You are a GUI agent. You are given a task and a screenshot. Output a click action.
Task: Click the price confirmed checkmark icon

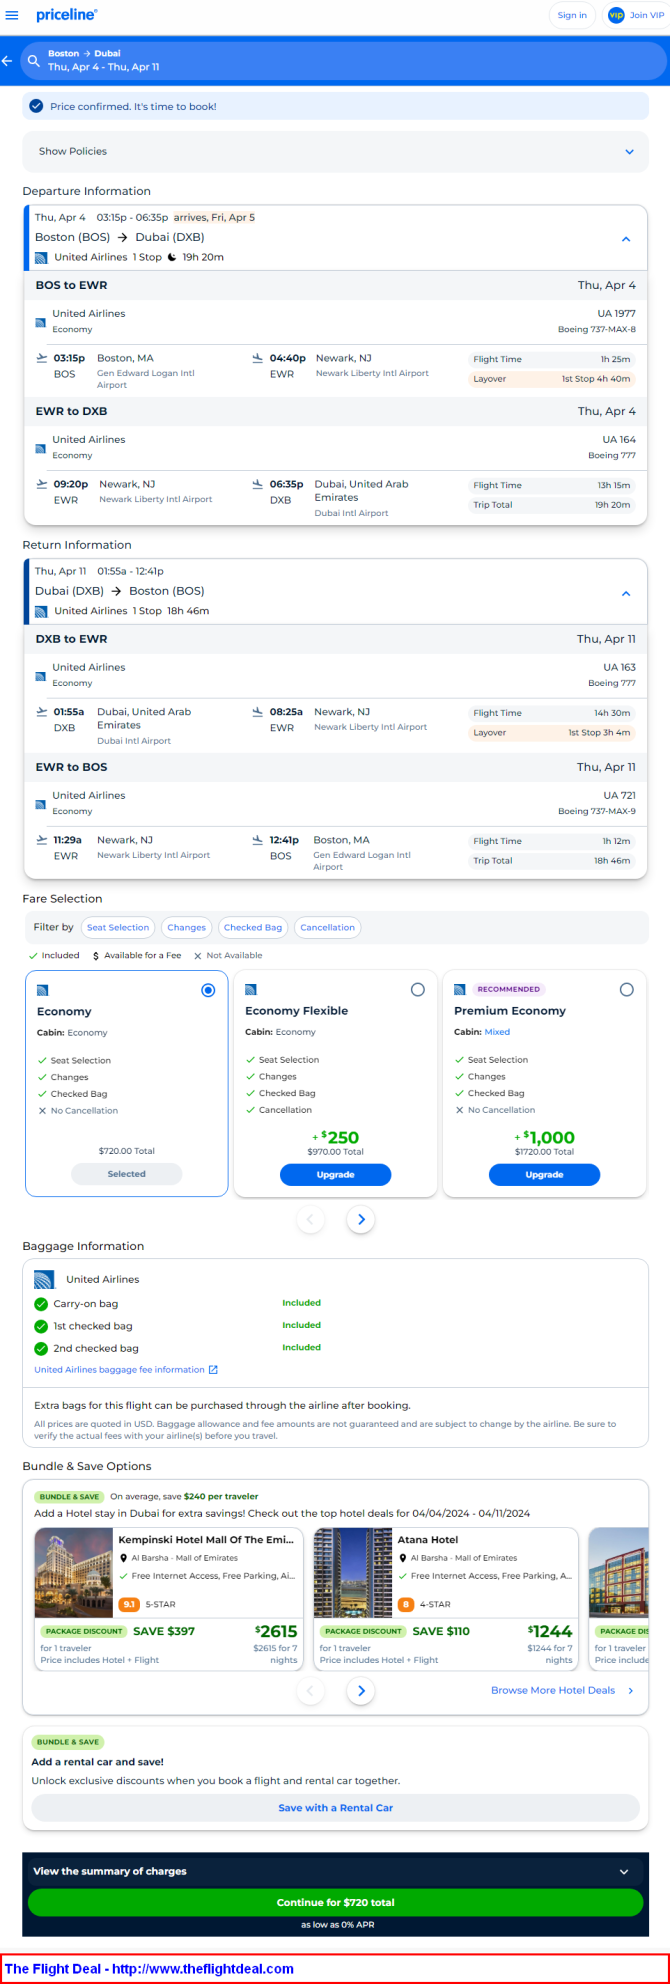(37, 106)
